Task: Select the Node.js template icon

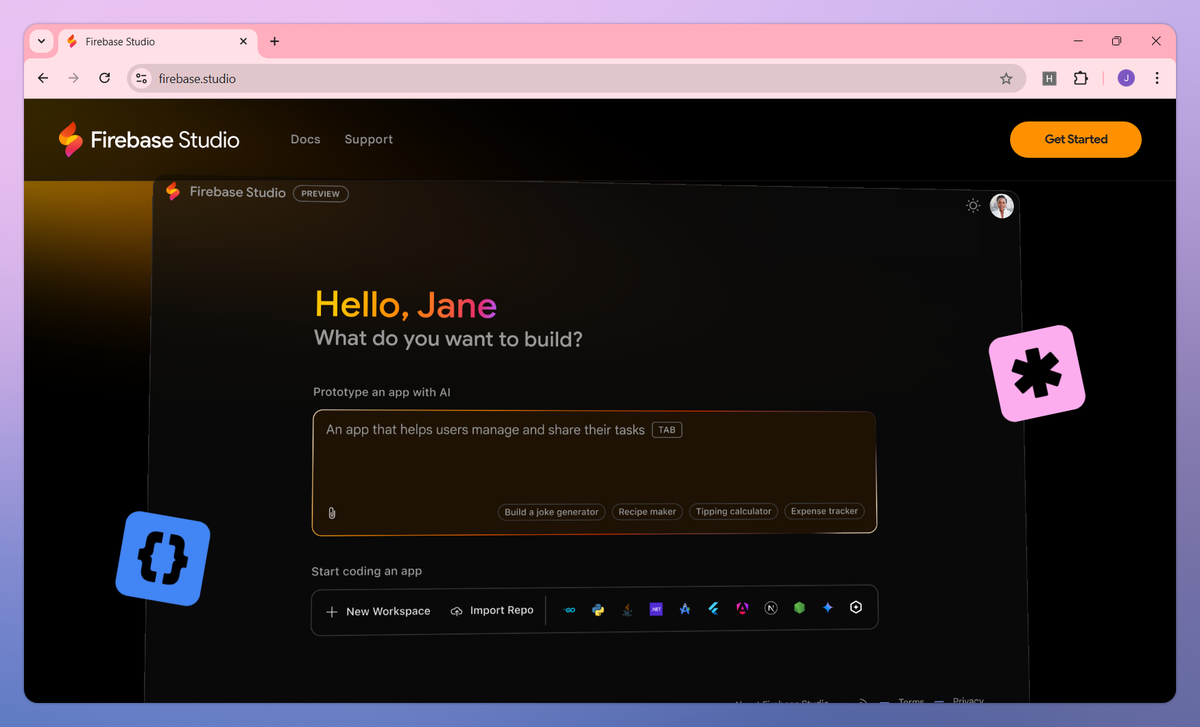Action: pos(799,608)
